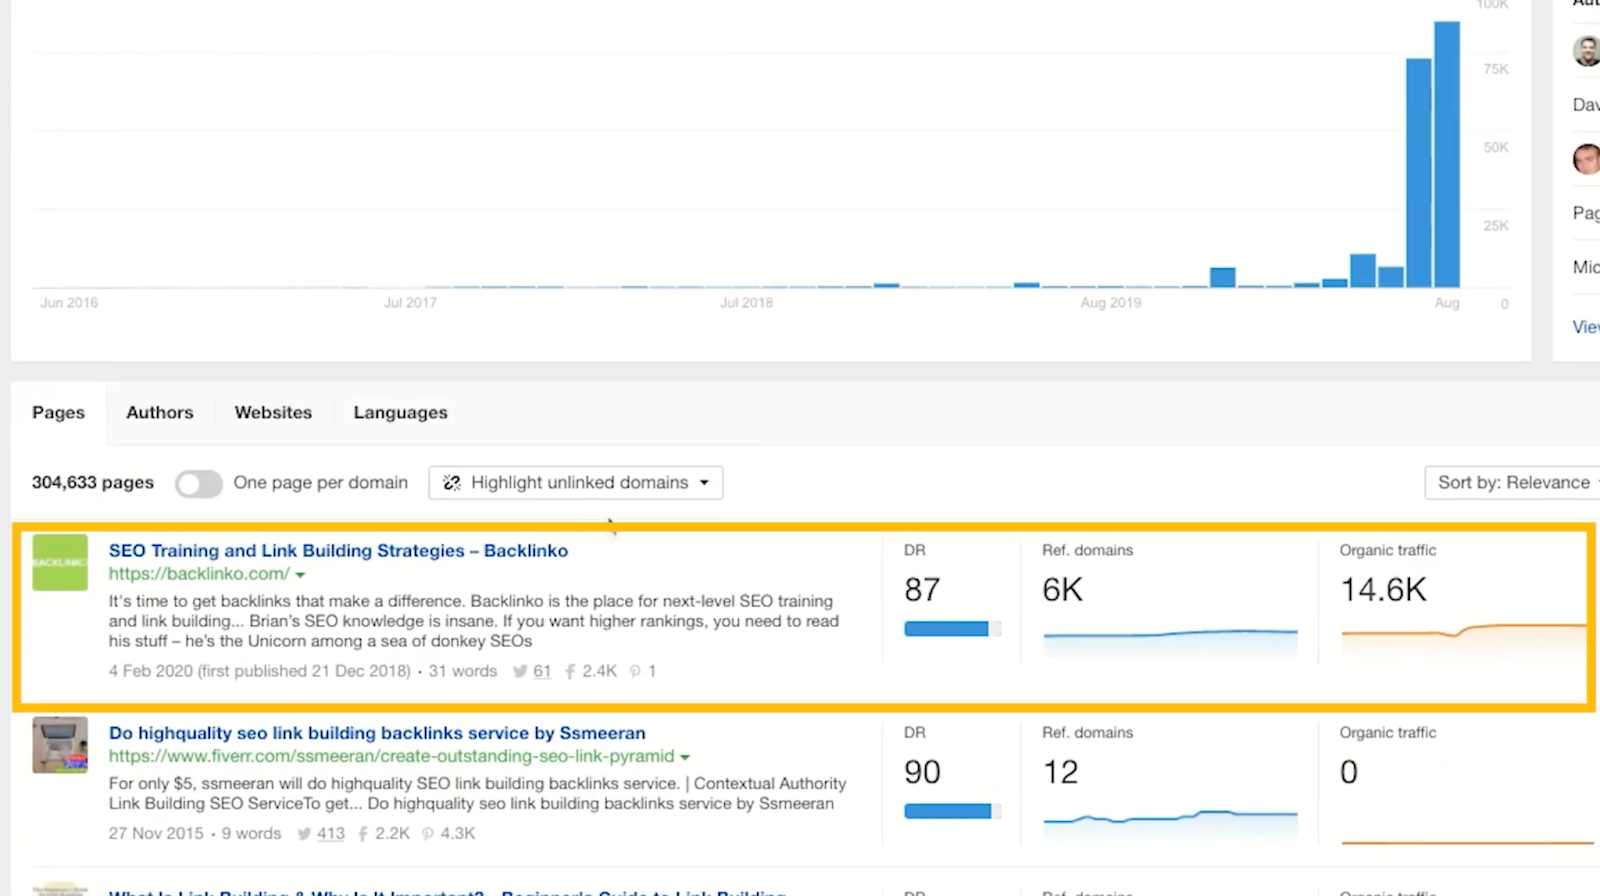Click the Facebook icon beside 2.4K

click(570, 672)
